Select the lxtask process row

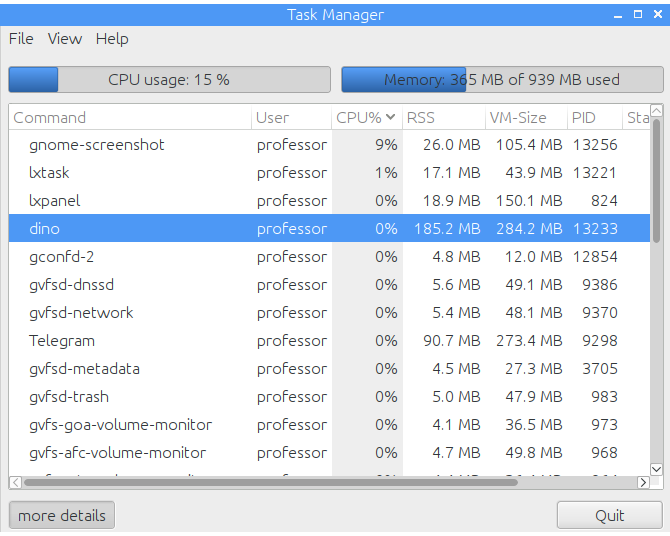point(329,173)
